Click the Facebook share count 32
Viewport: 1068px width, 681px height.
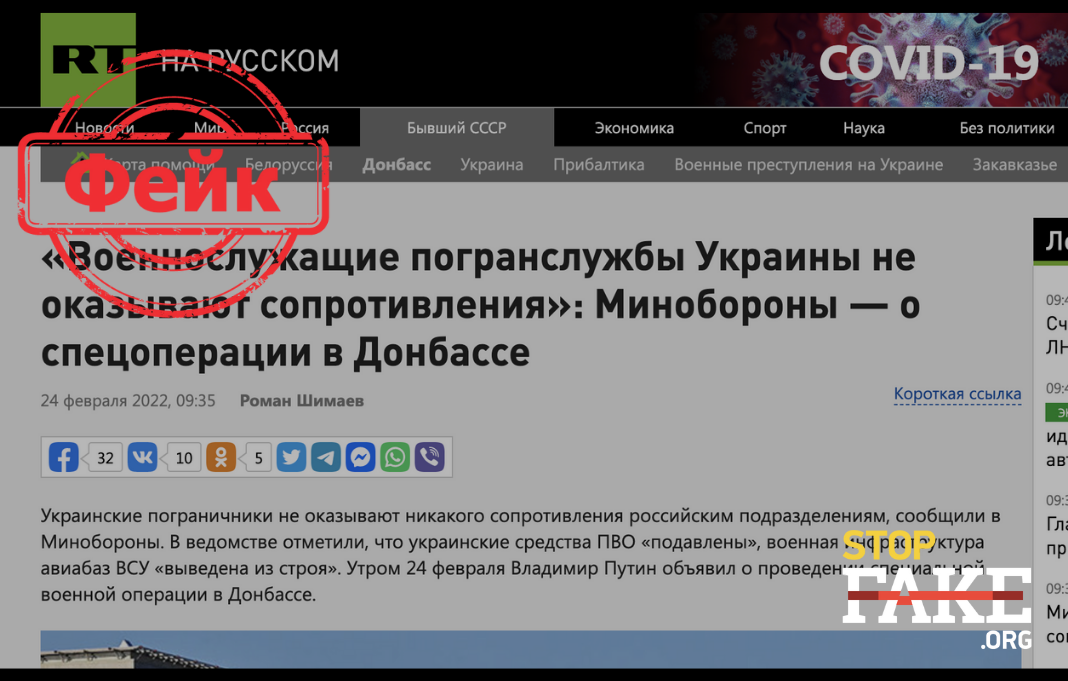105,458
